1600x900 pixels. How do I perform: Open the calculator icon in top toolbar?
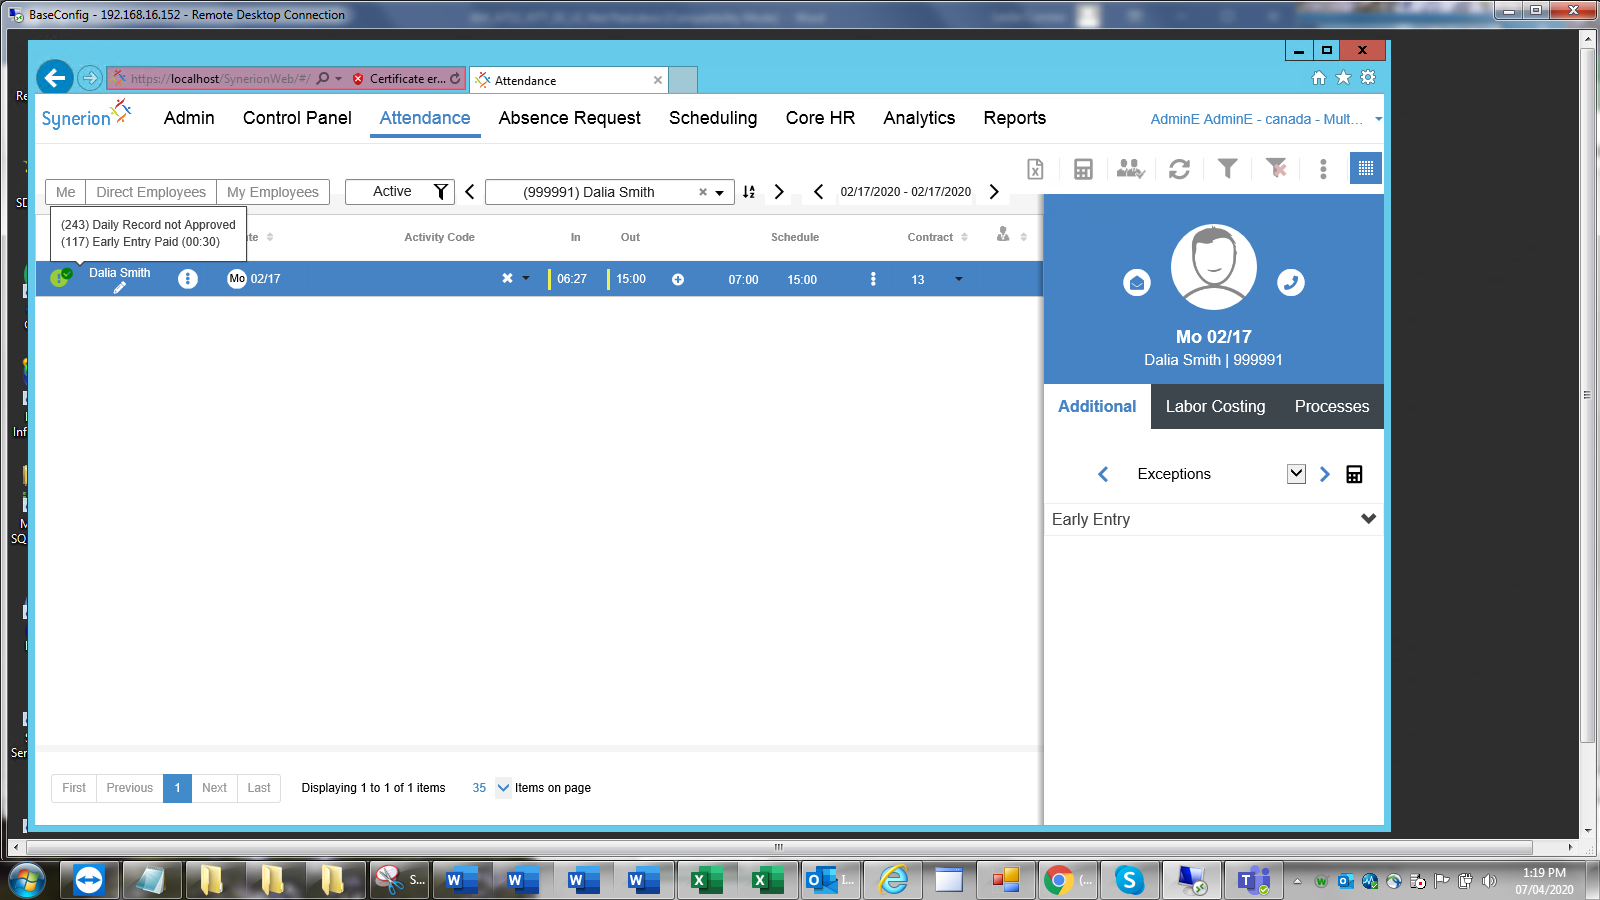point(1083,169)
